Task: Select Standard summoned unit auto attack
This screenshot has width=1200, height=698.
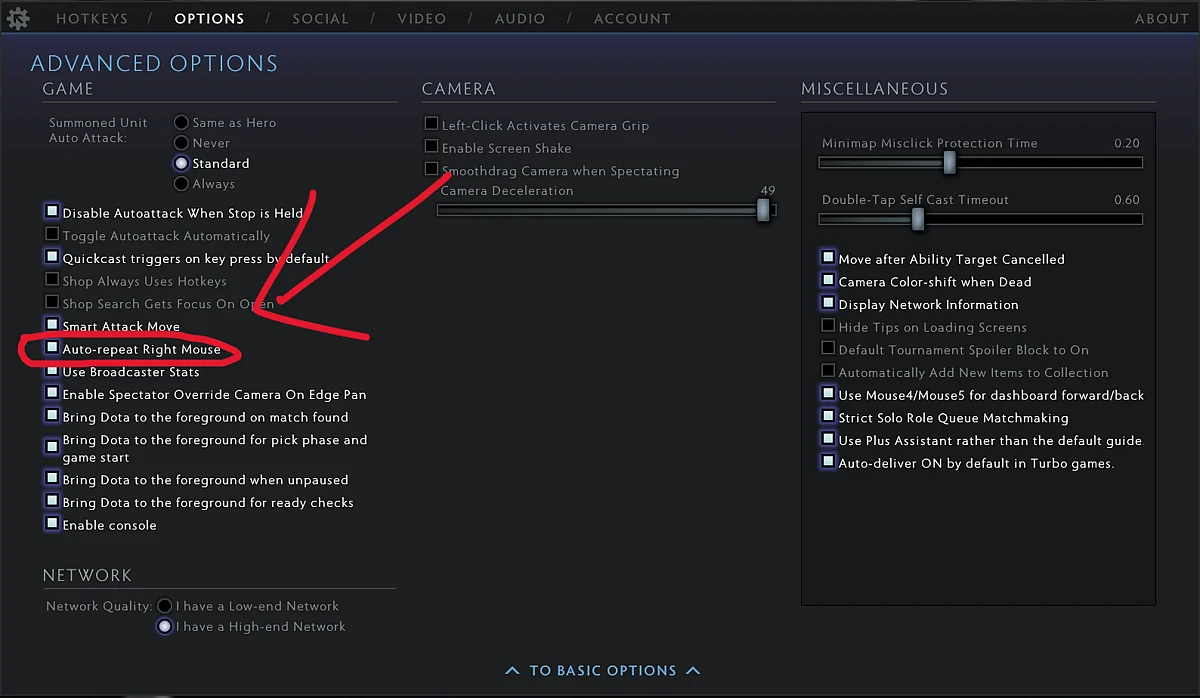Action: [x=181, y=163]
